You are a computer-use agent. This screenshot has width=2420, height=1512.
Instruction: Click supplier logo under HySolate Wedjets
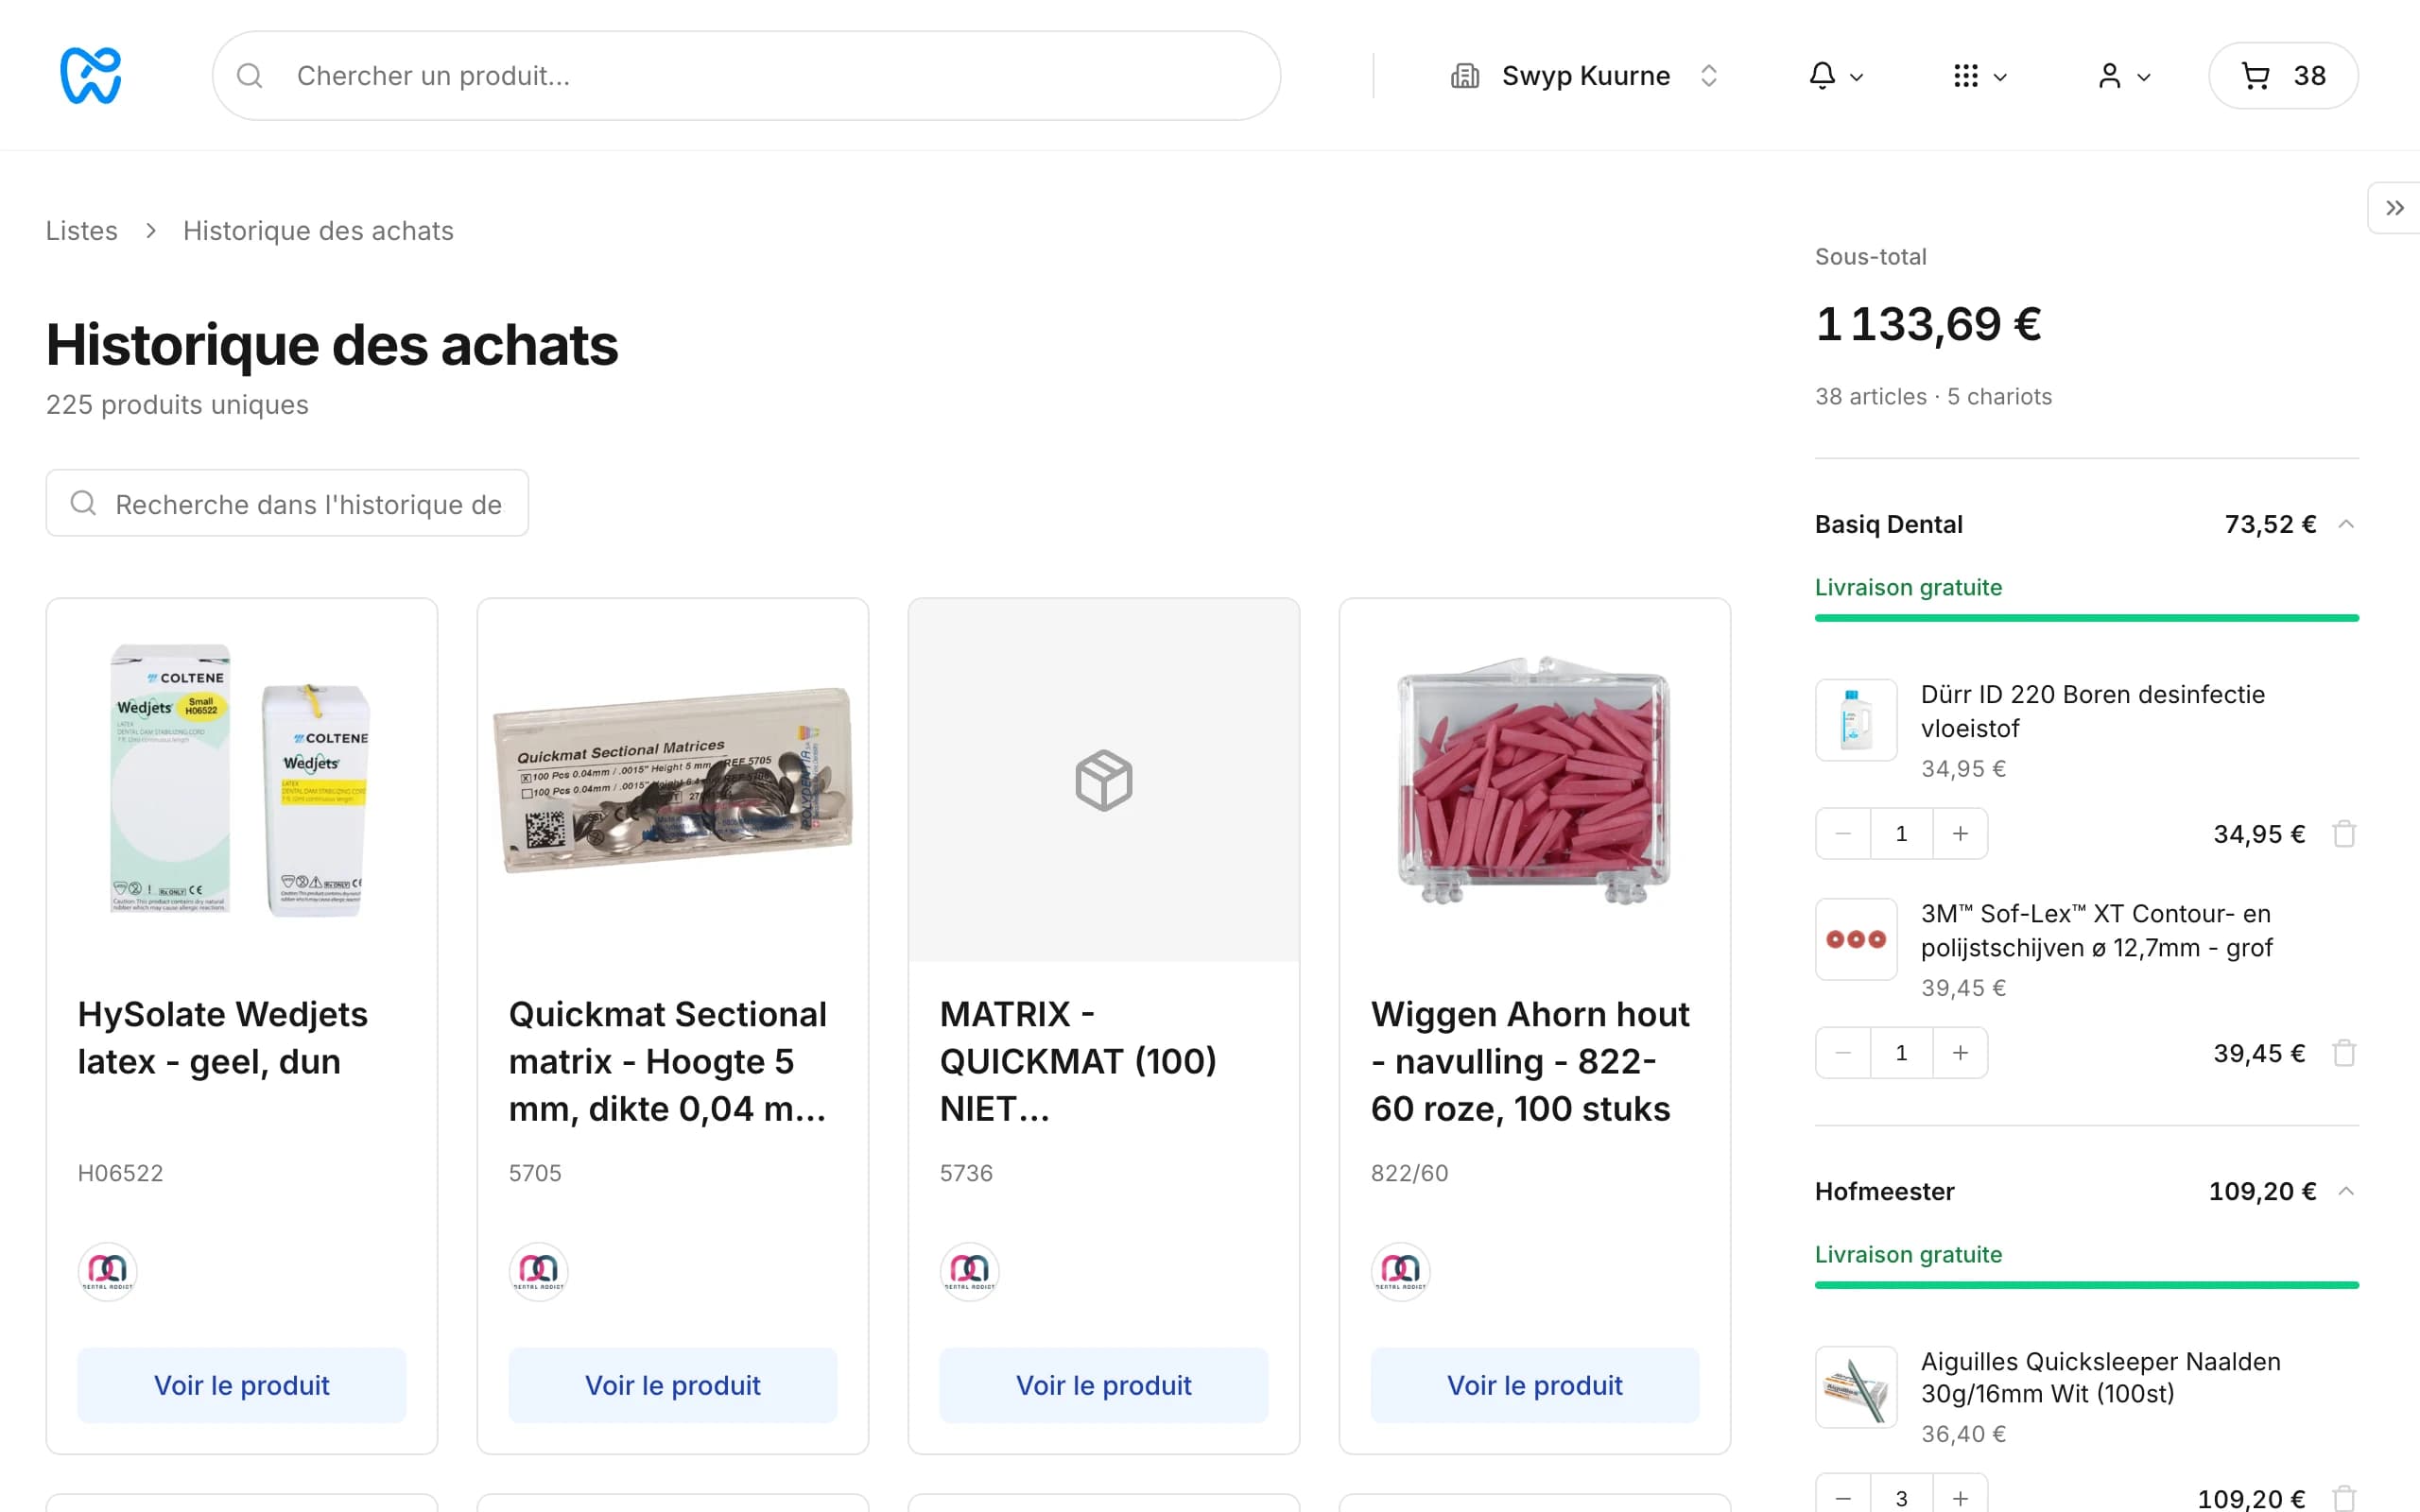(108, 1271)
